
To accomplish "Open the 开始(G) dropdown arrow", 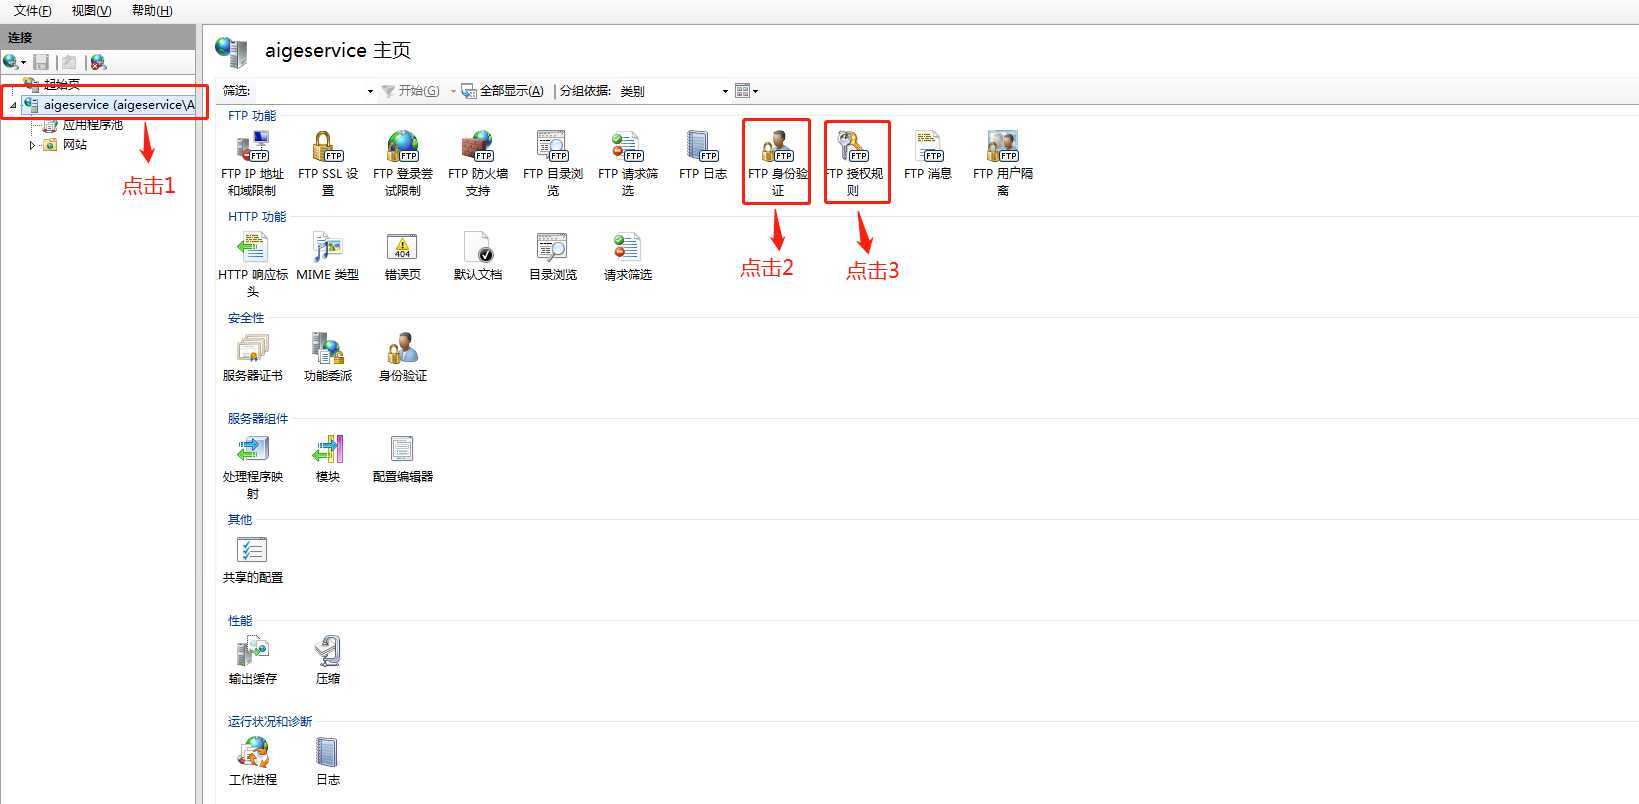I will pos(452,91).
